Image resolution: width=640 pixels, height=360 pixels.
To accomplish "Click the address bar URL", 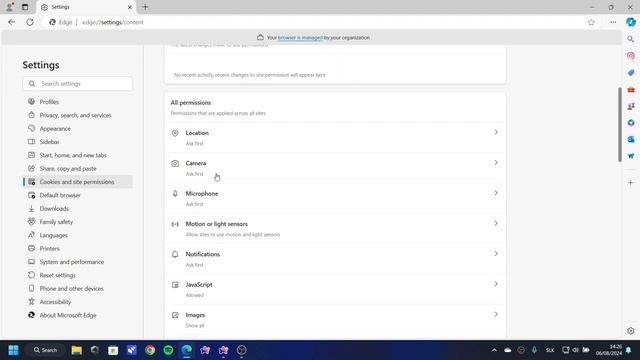I will click(x=113, y=22).
